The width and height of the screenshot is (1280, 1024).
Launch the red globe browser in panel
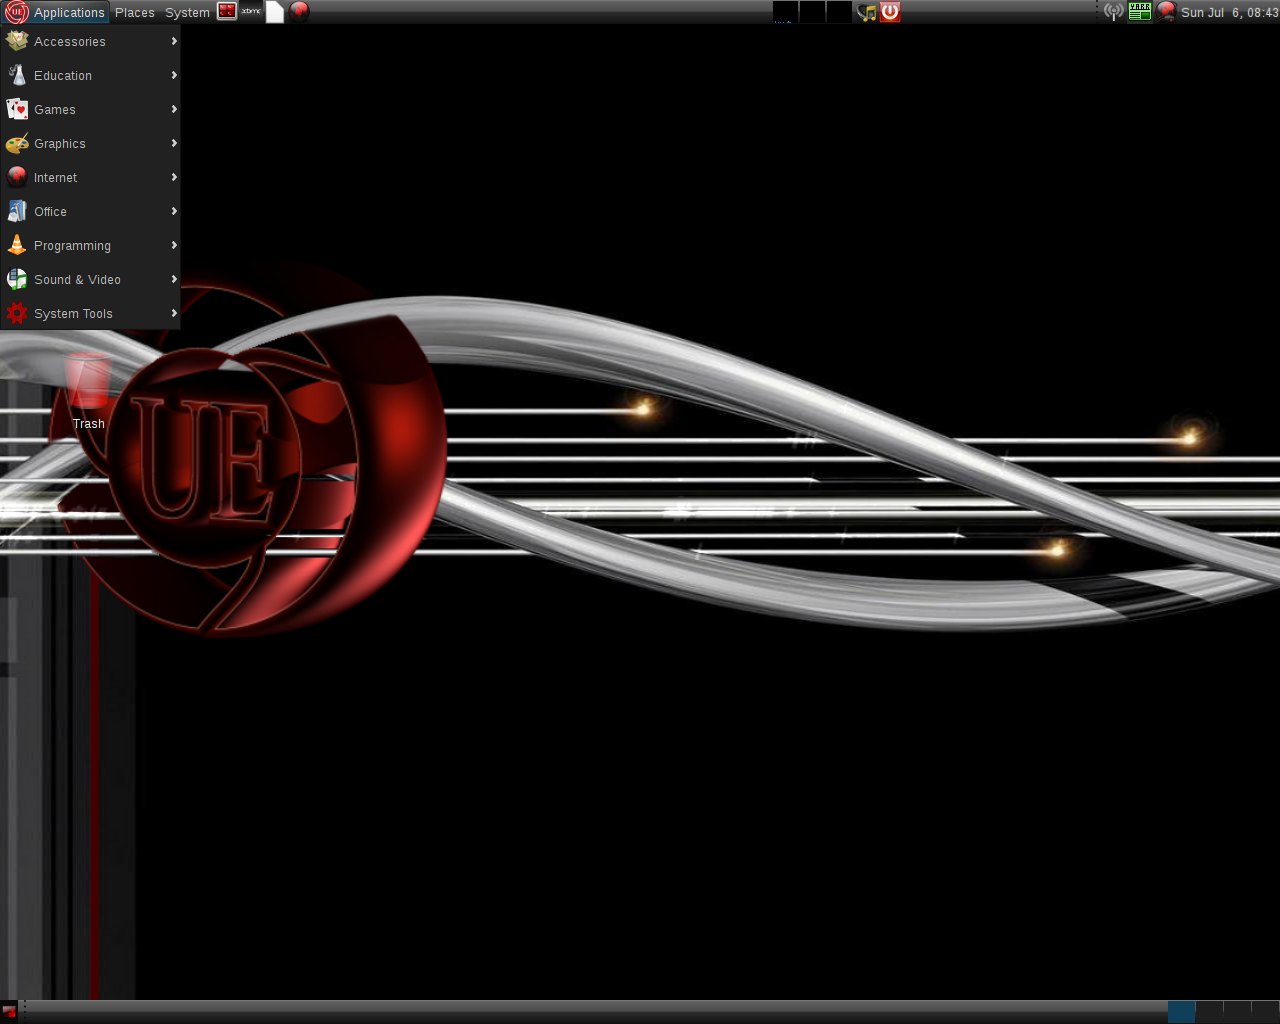coord(299,12)
